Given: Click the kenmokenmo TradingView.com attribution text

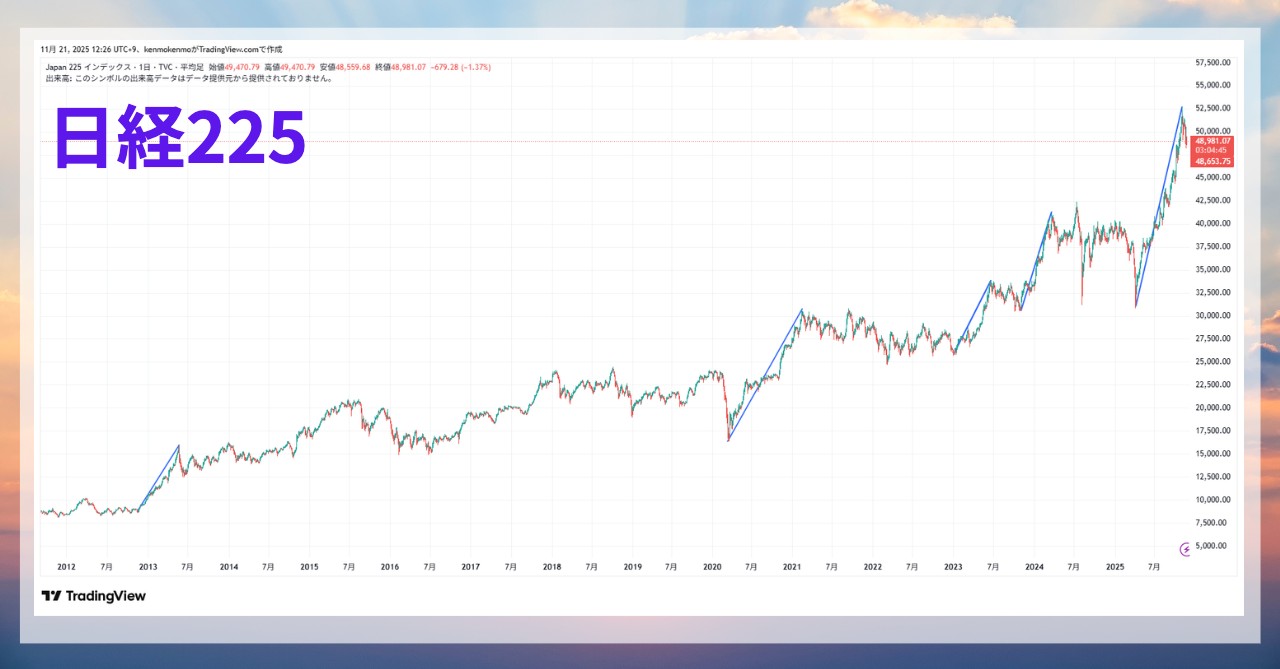Looking at the screenshot, I should (x=214, y=49).
